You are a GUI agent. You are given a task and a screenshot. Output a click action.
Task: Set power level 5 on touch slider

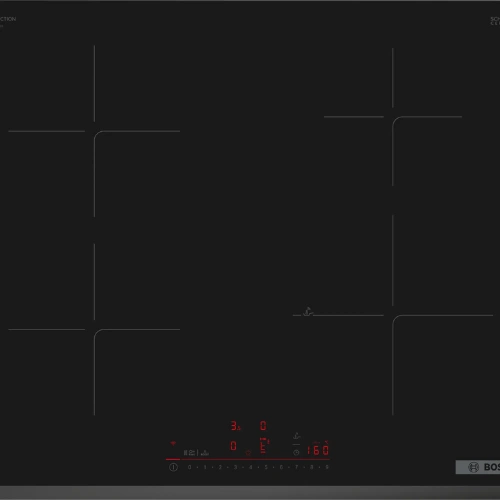click(266, 467)
